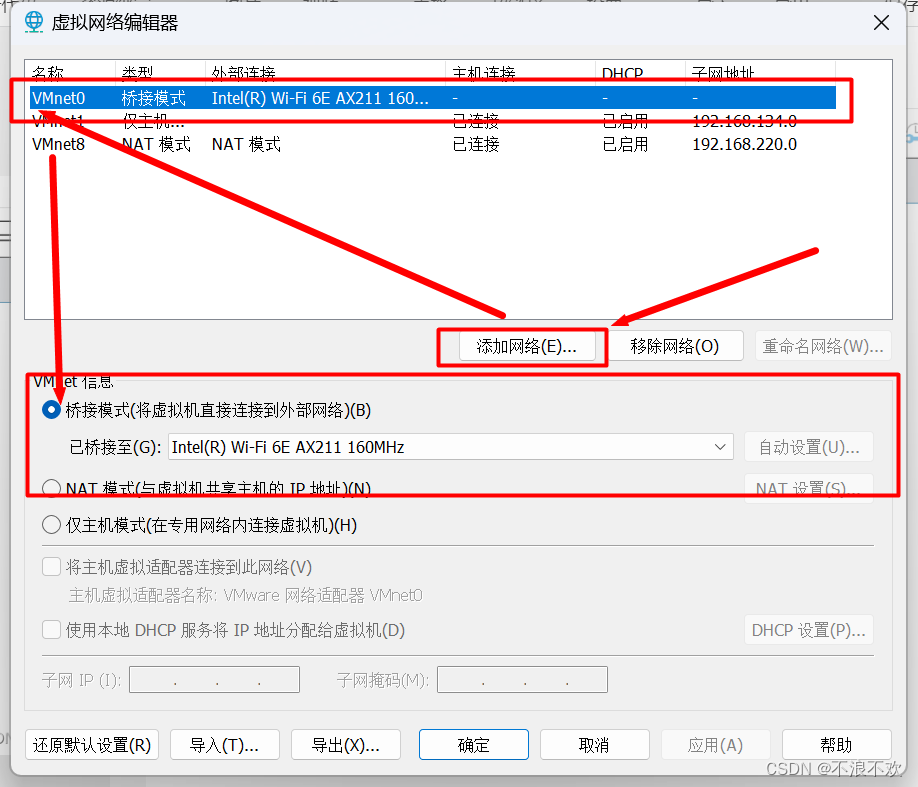Close the Virtual Network Editor dialog

(x=881, y=23)
